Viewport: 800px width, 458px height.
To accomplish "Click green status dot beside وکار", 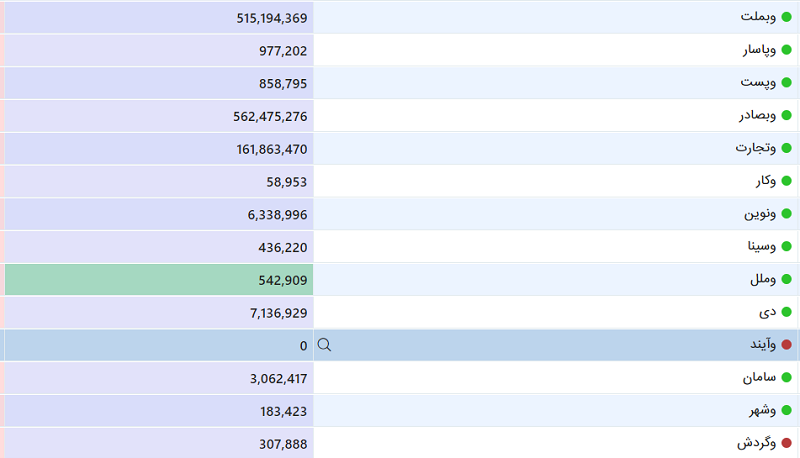I will [786, 181].
